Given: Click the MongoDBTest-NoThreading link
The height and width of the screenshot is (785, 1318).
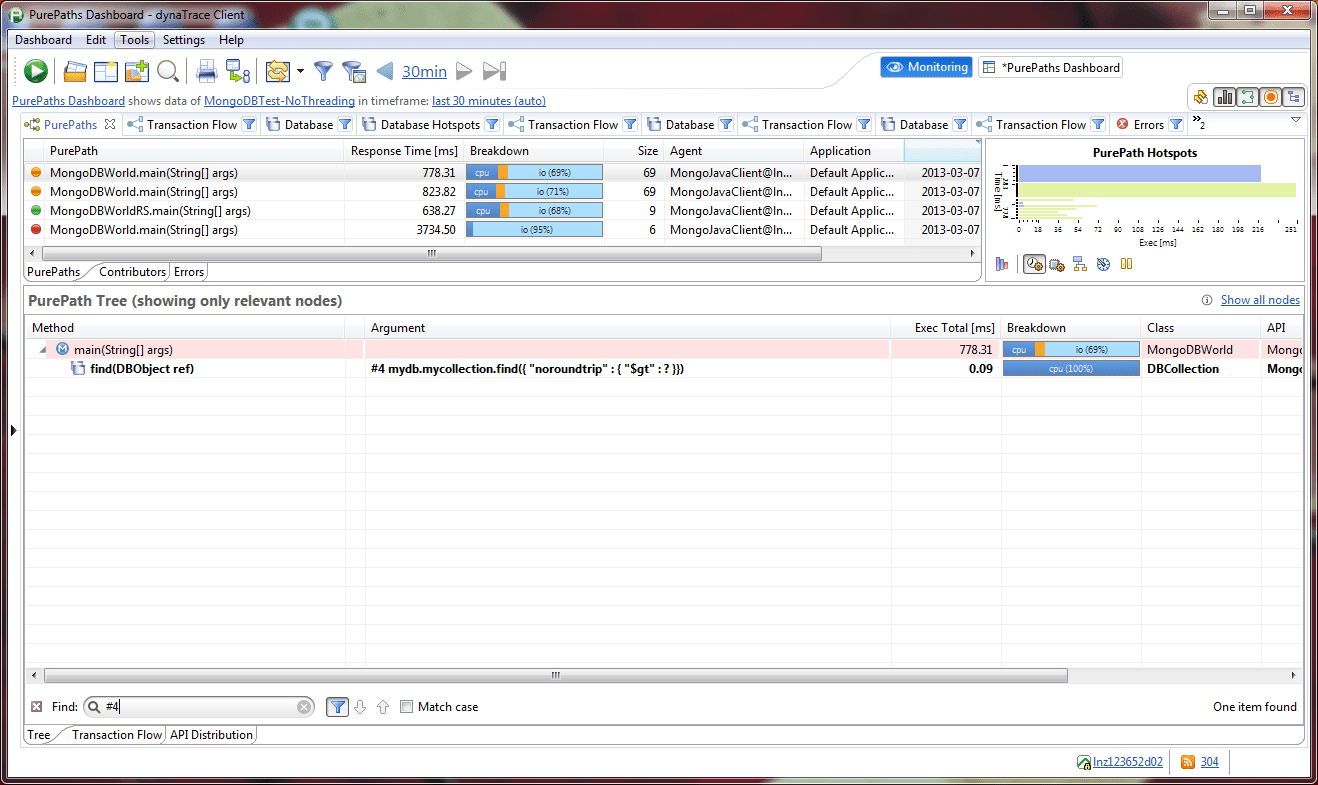Looking at the screenshot, I should click(279, 101).
